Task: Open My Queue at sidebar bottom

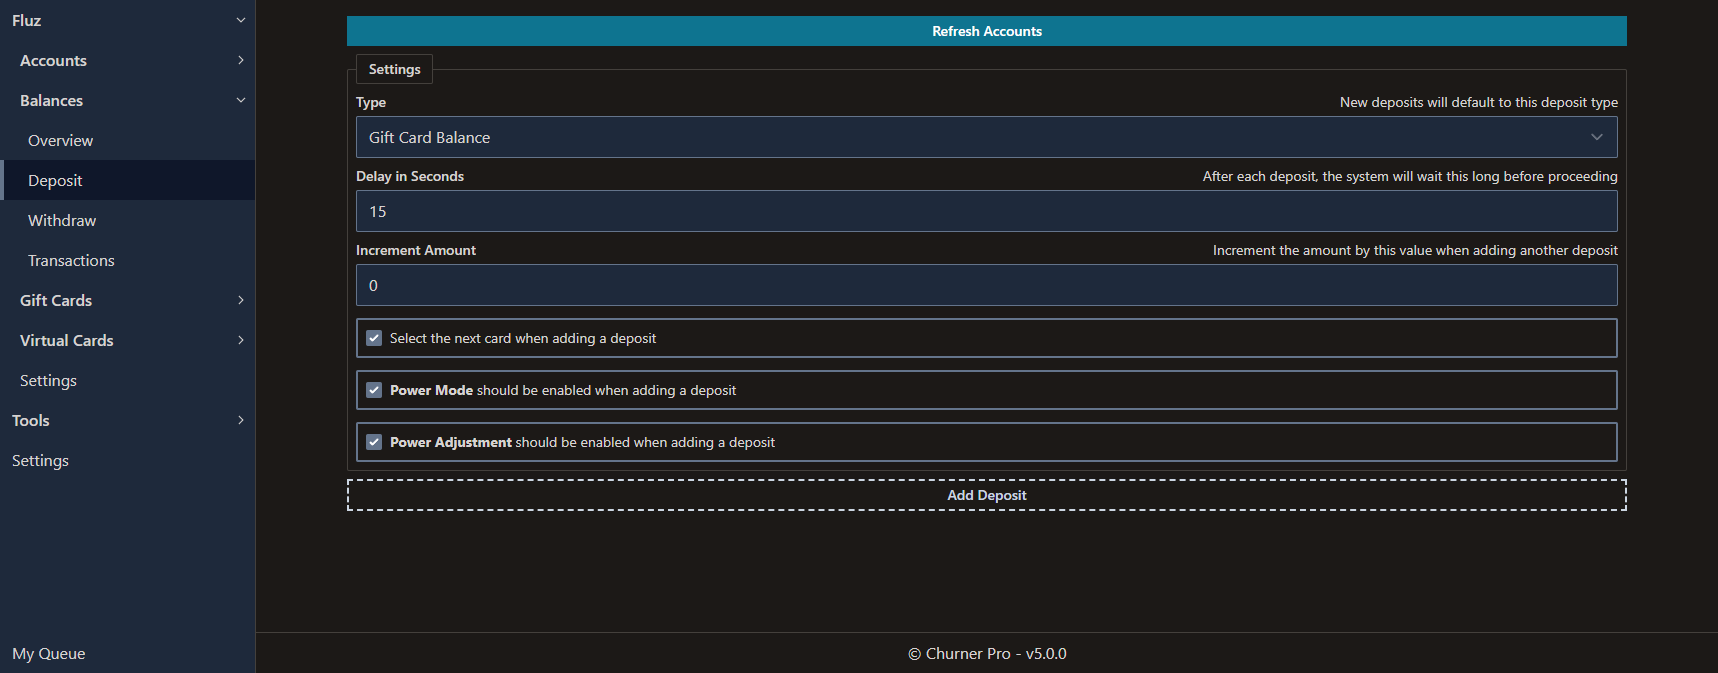Action: (49, 653)
